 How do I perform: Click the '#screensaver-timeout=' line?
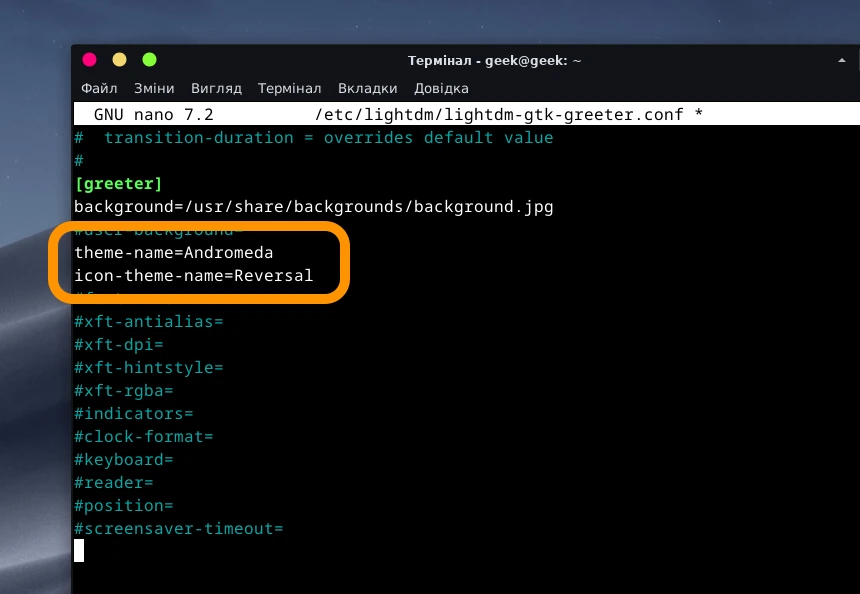click(x=179, y=529)
